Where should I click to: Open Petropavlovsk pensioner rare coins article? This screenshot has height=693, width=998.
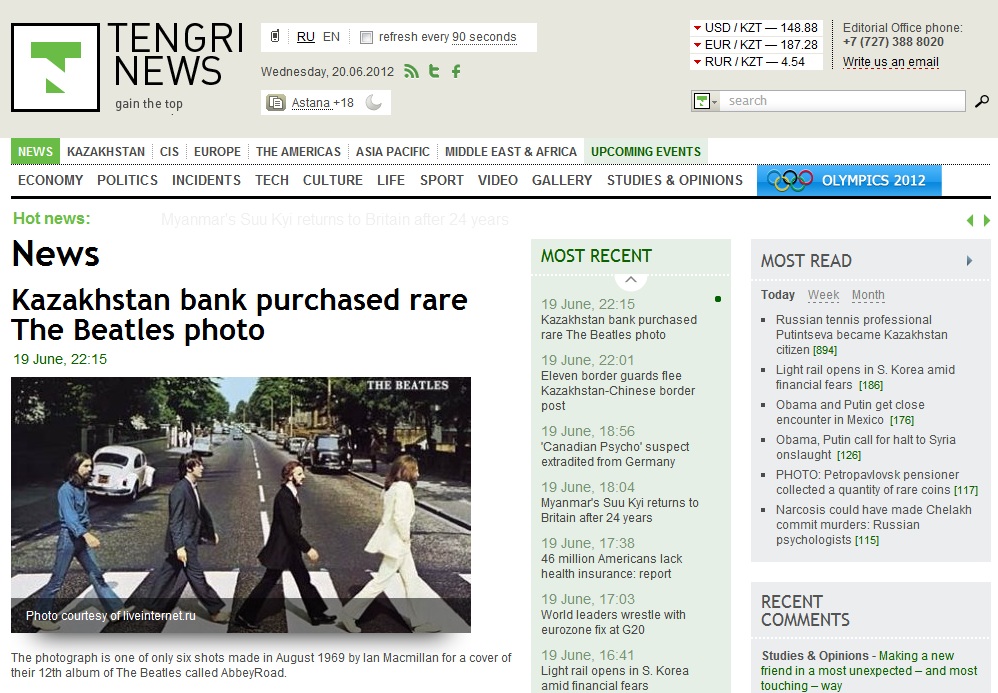coord(876,482)
